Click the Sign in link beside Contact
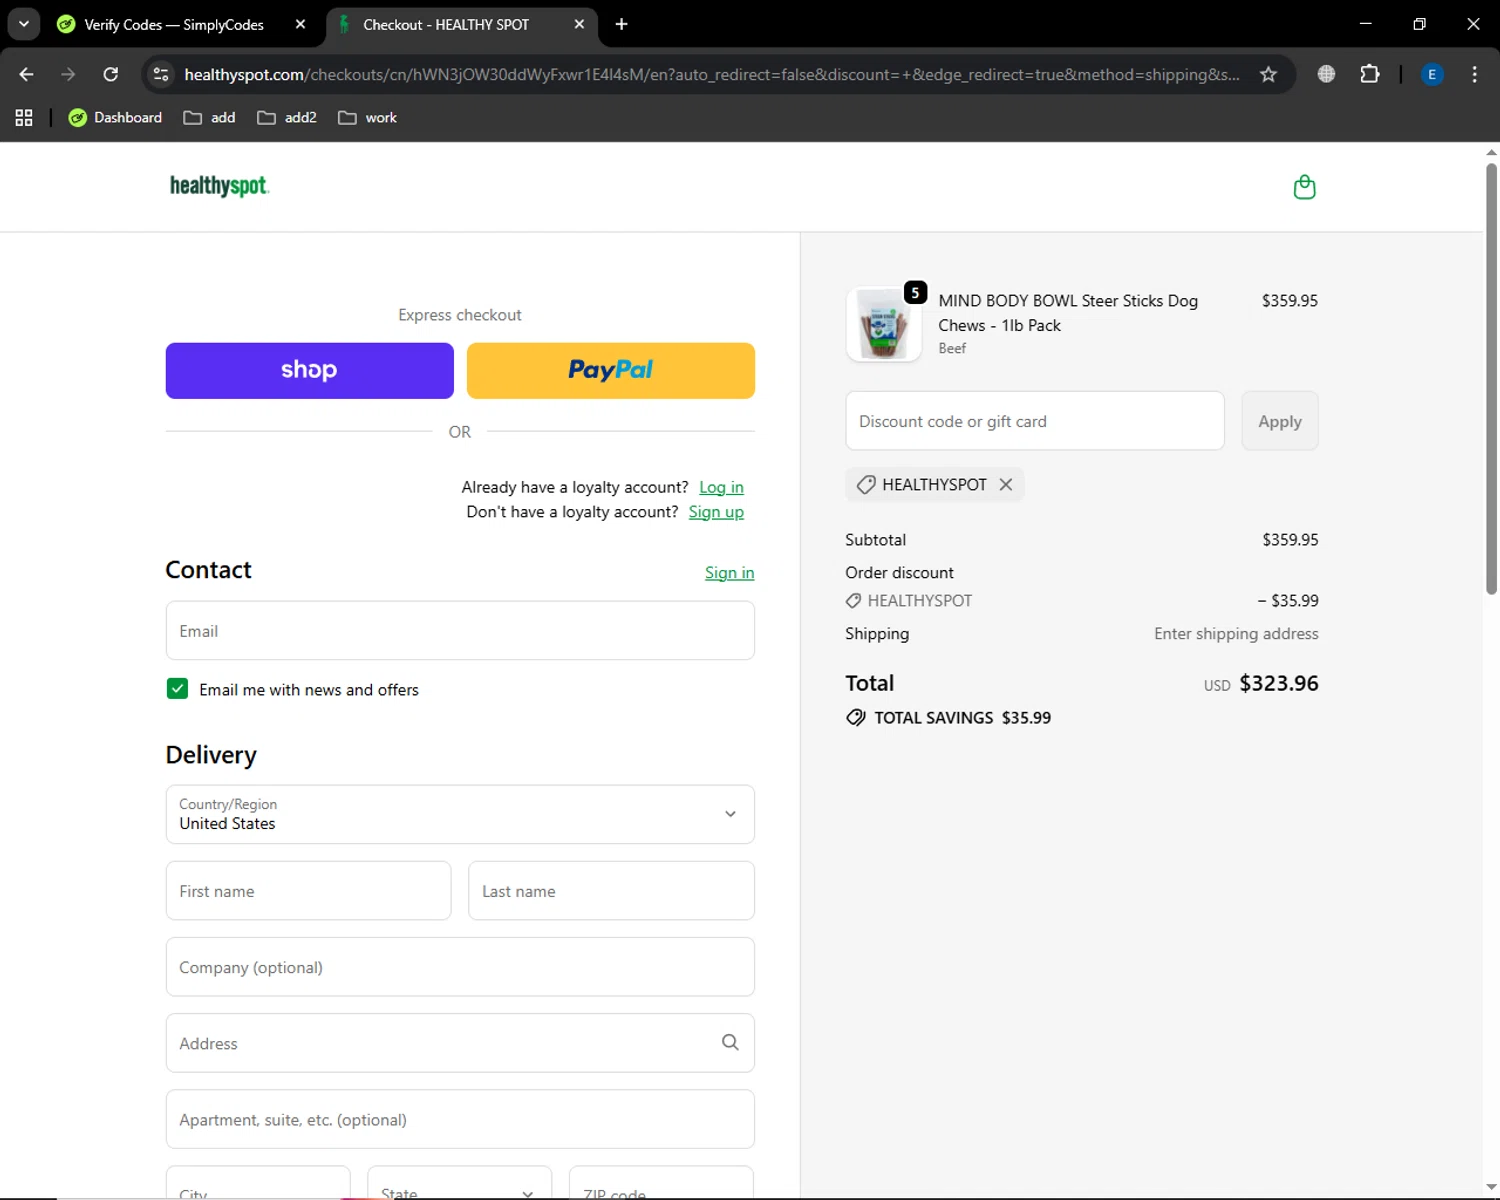This screenshot has width=1500, height=1200. pyautogui.click(x=729, y=573)
